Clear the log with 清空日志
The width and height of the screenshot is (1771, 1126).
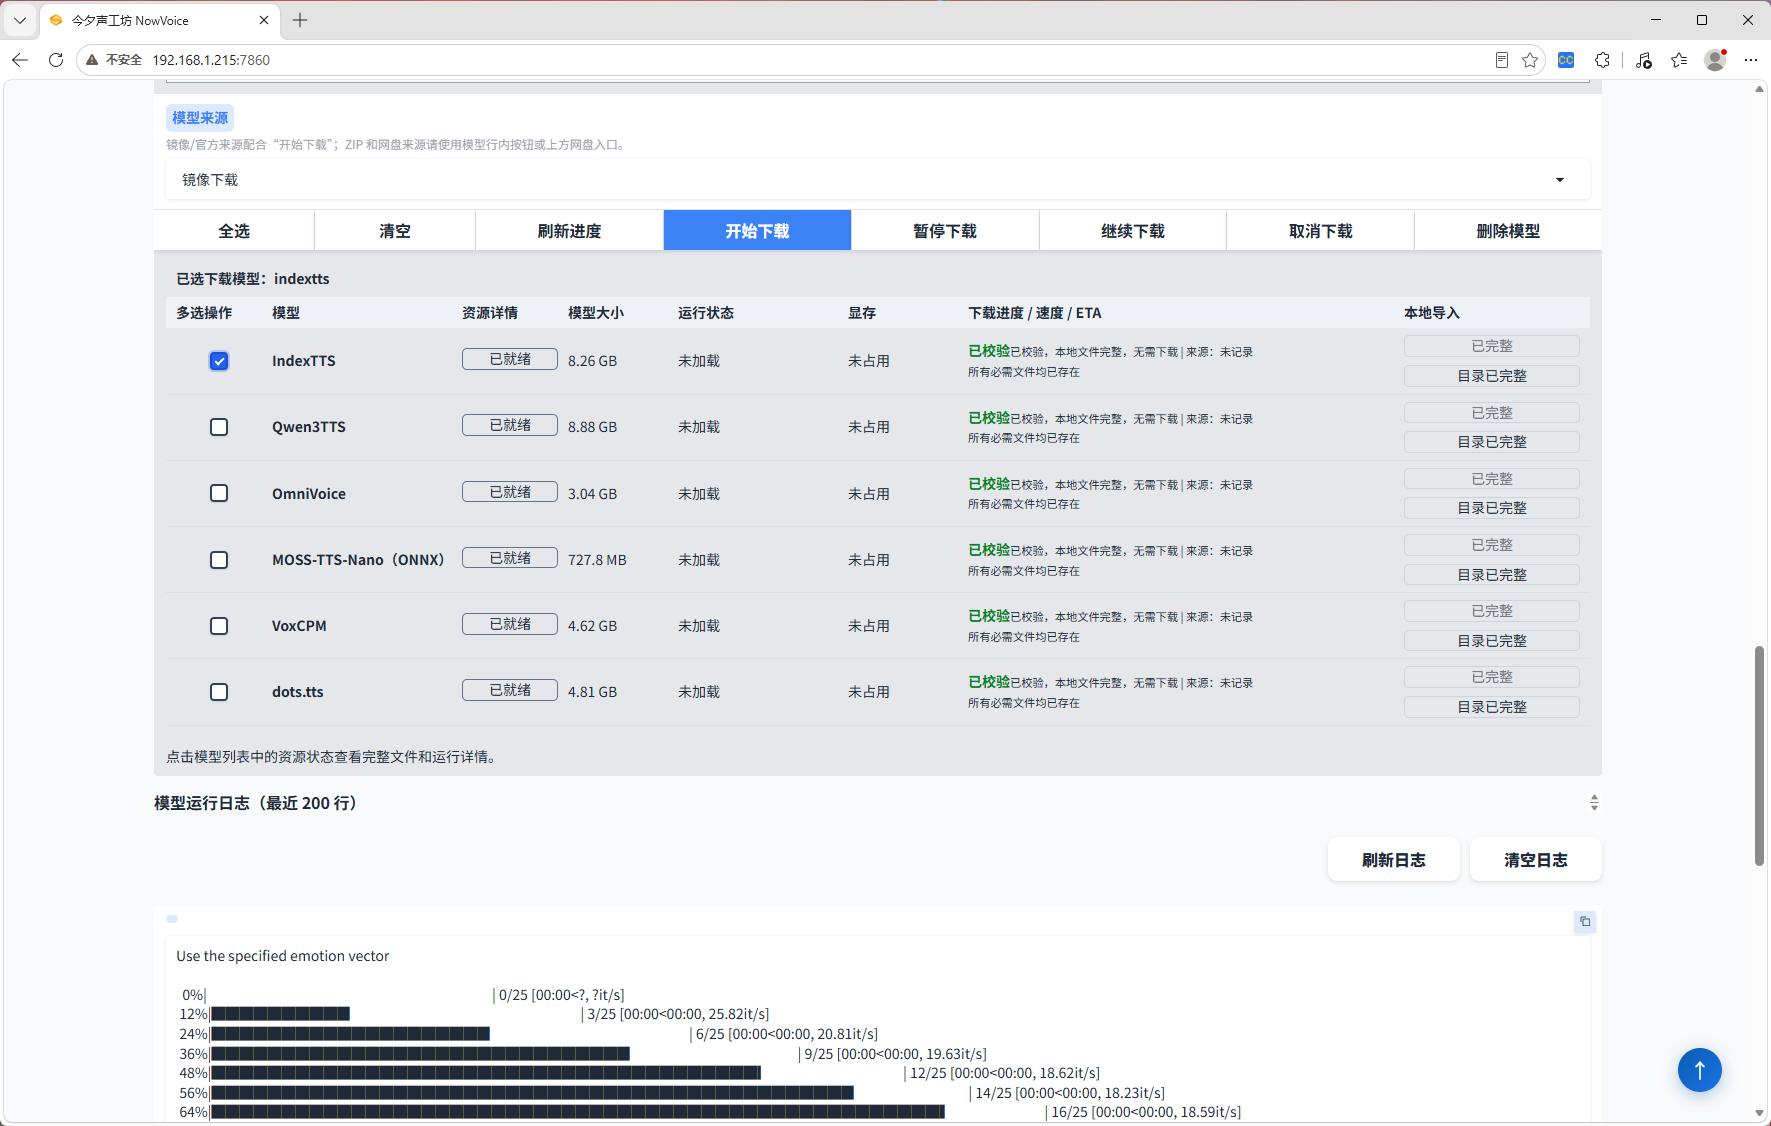(1536, 860)
